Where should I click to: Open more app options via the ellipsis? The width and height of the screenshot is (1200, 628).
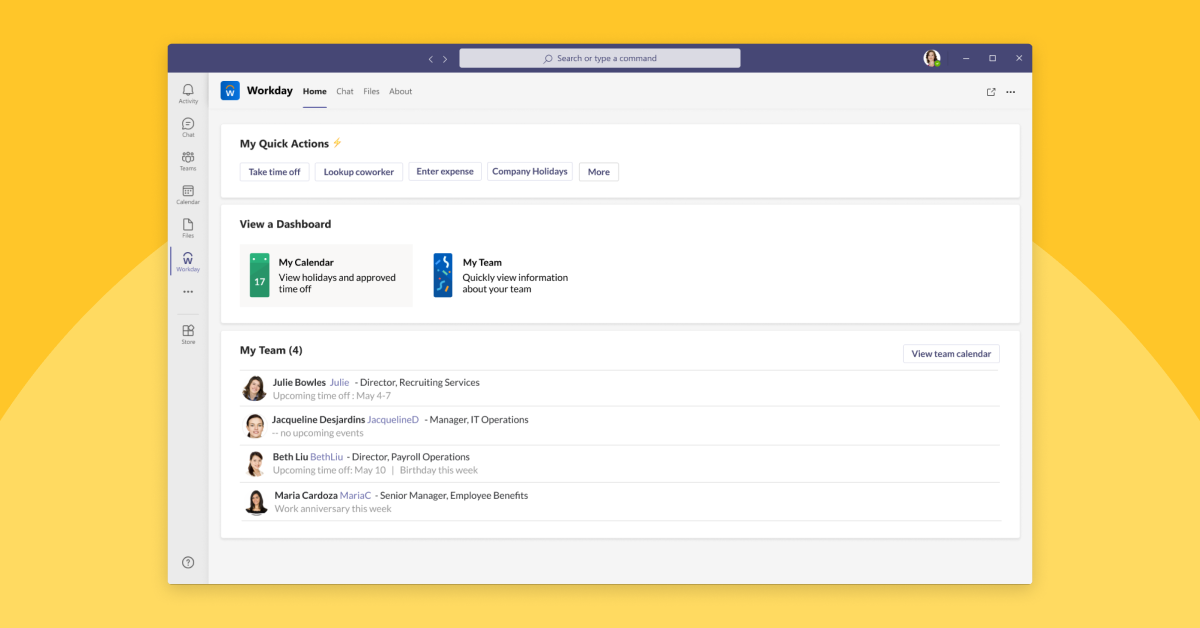click(1010, 91)
